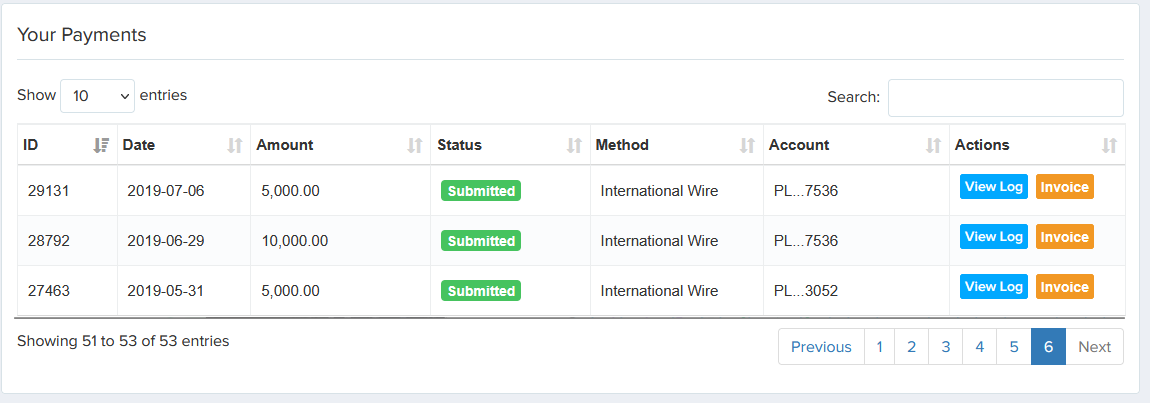The width and height of the screenshot is (1150, 403).
Task: Go to pagination page 5
Action: coord(1013,347)
